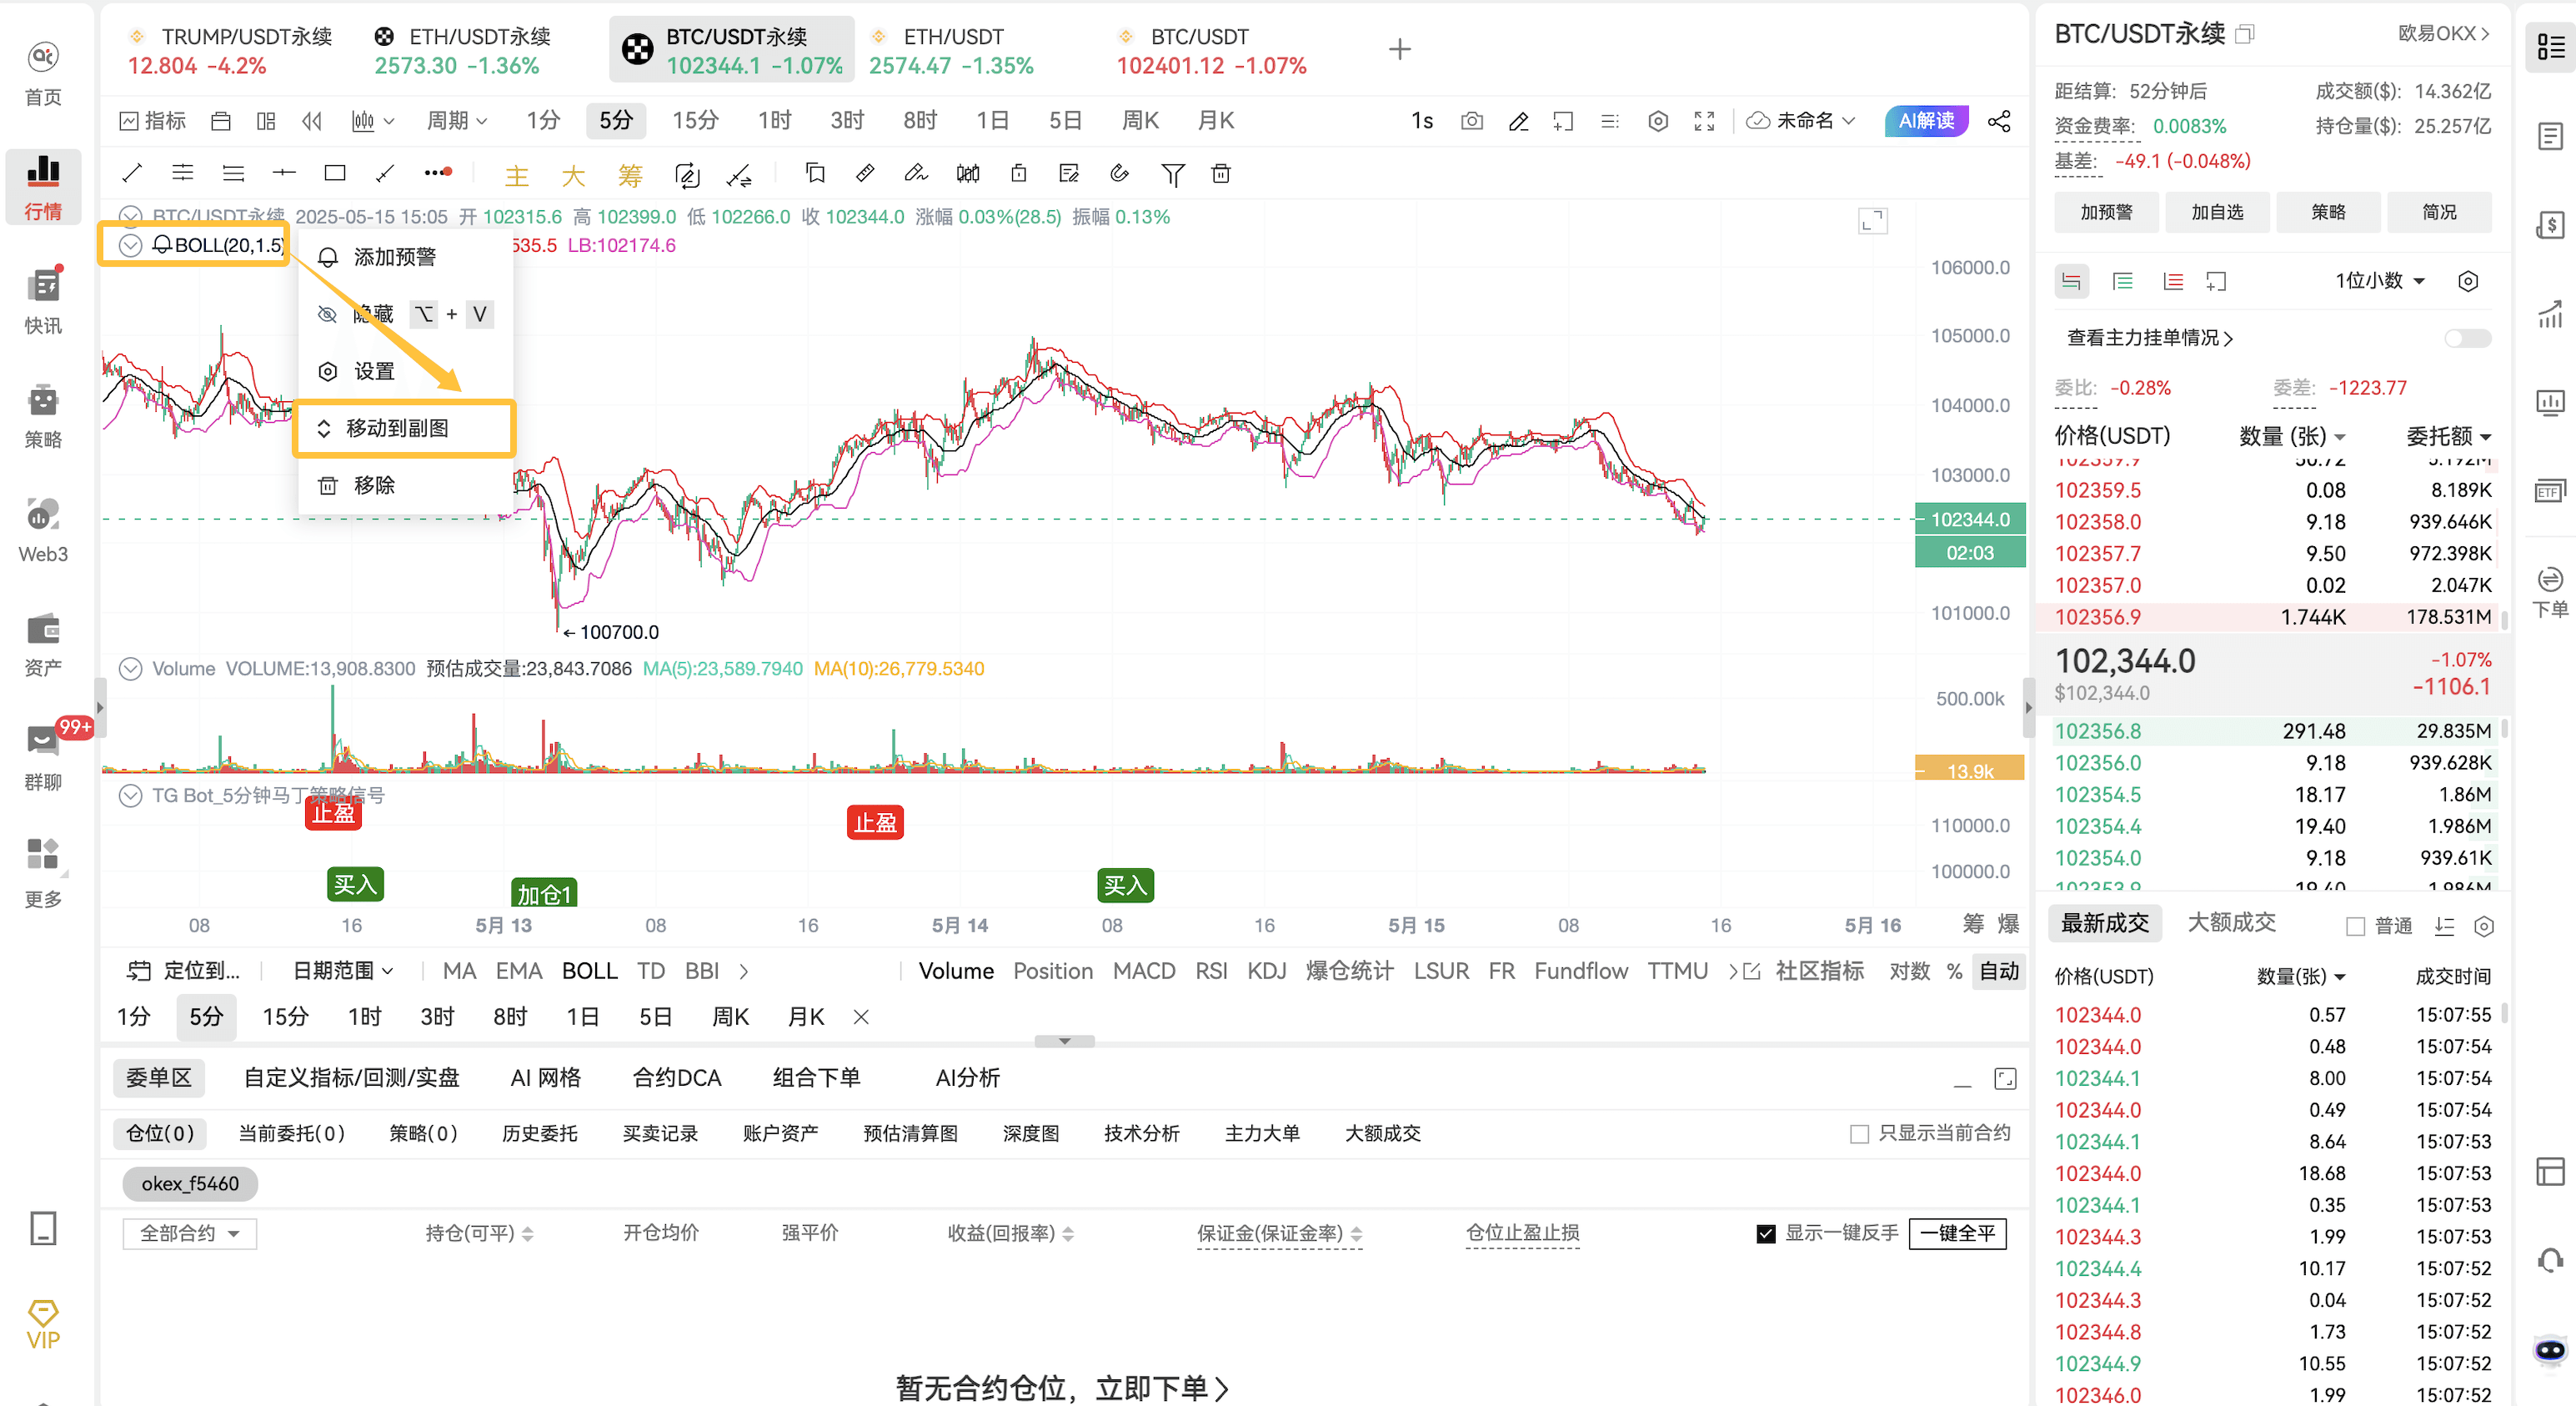Open the 快讯 news sidebar icon

[43, 300]
